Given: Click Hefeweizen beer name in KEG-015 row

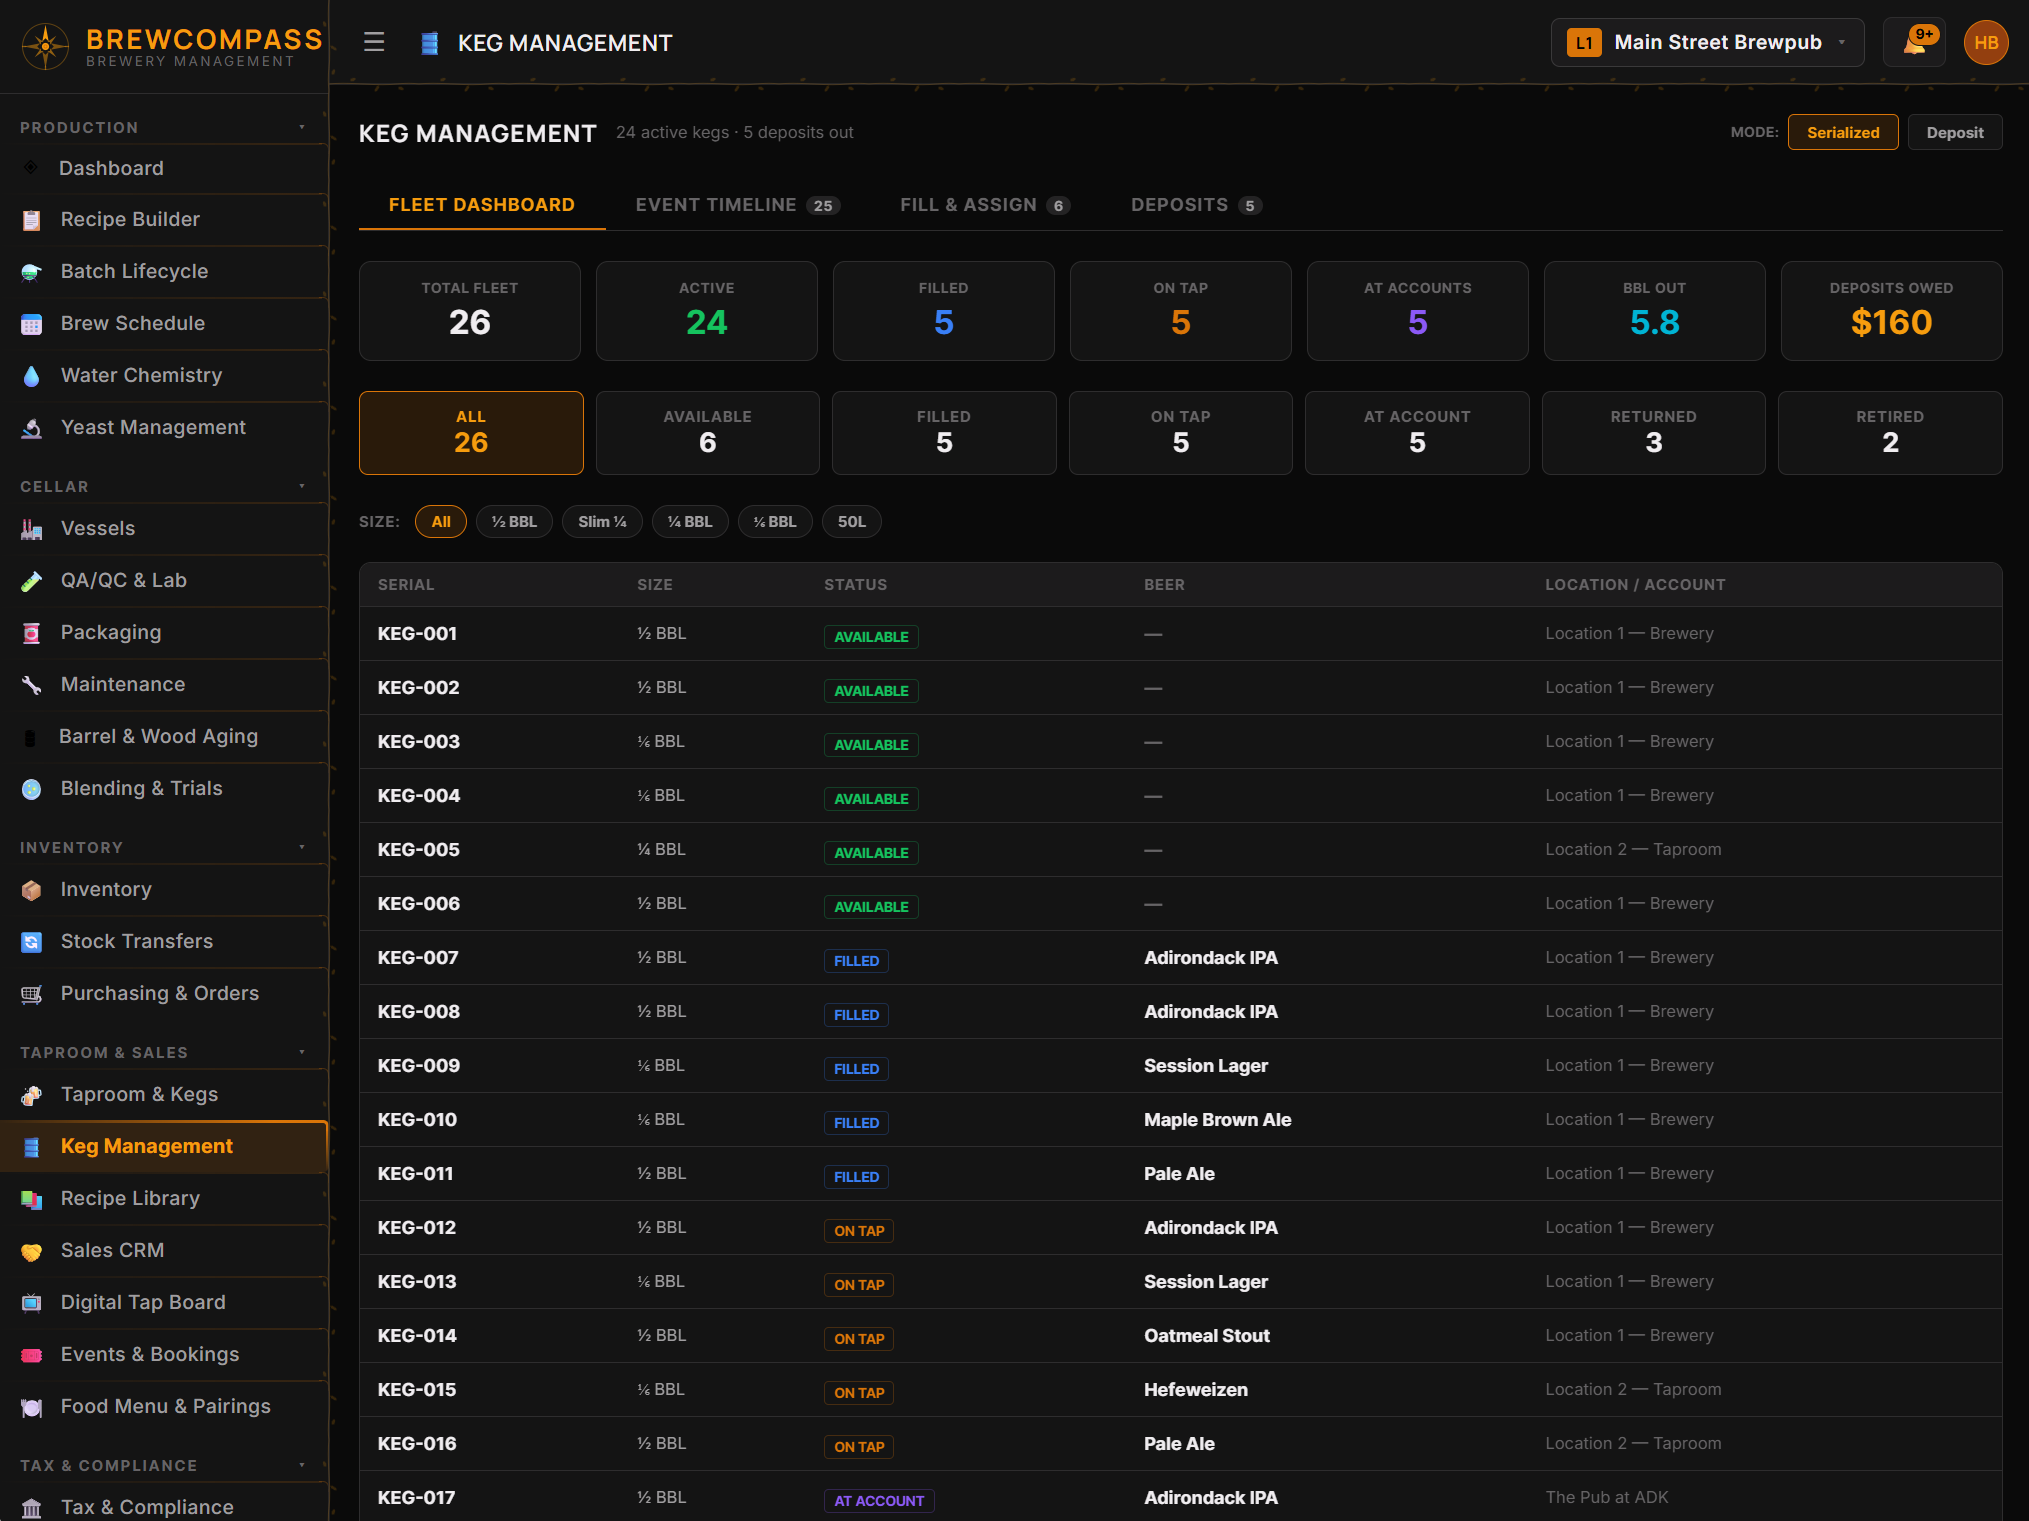Looking at the screenshot, I should [1196, 1390].
